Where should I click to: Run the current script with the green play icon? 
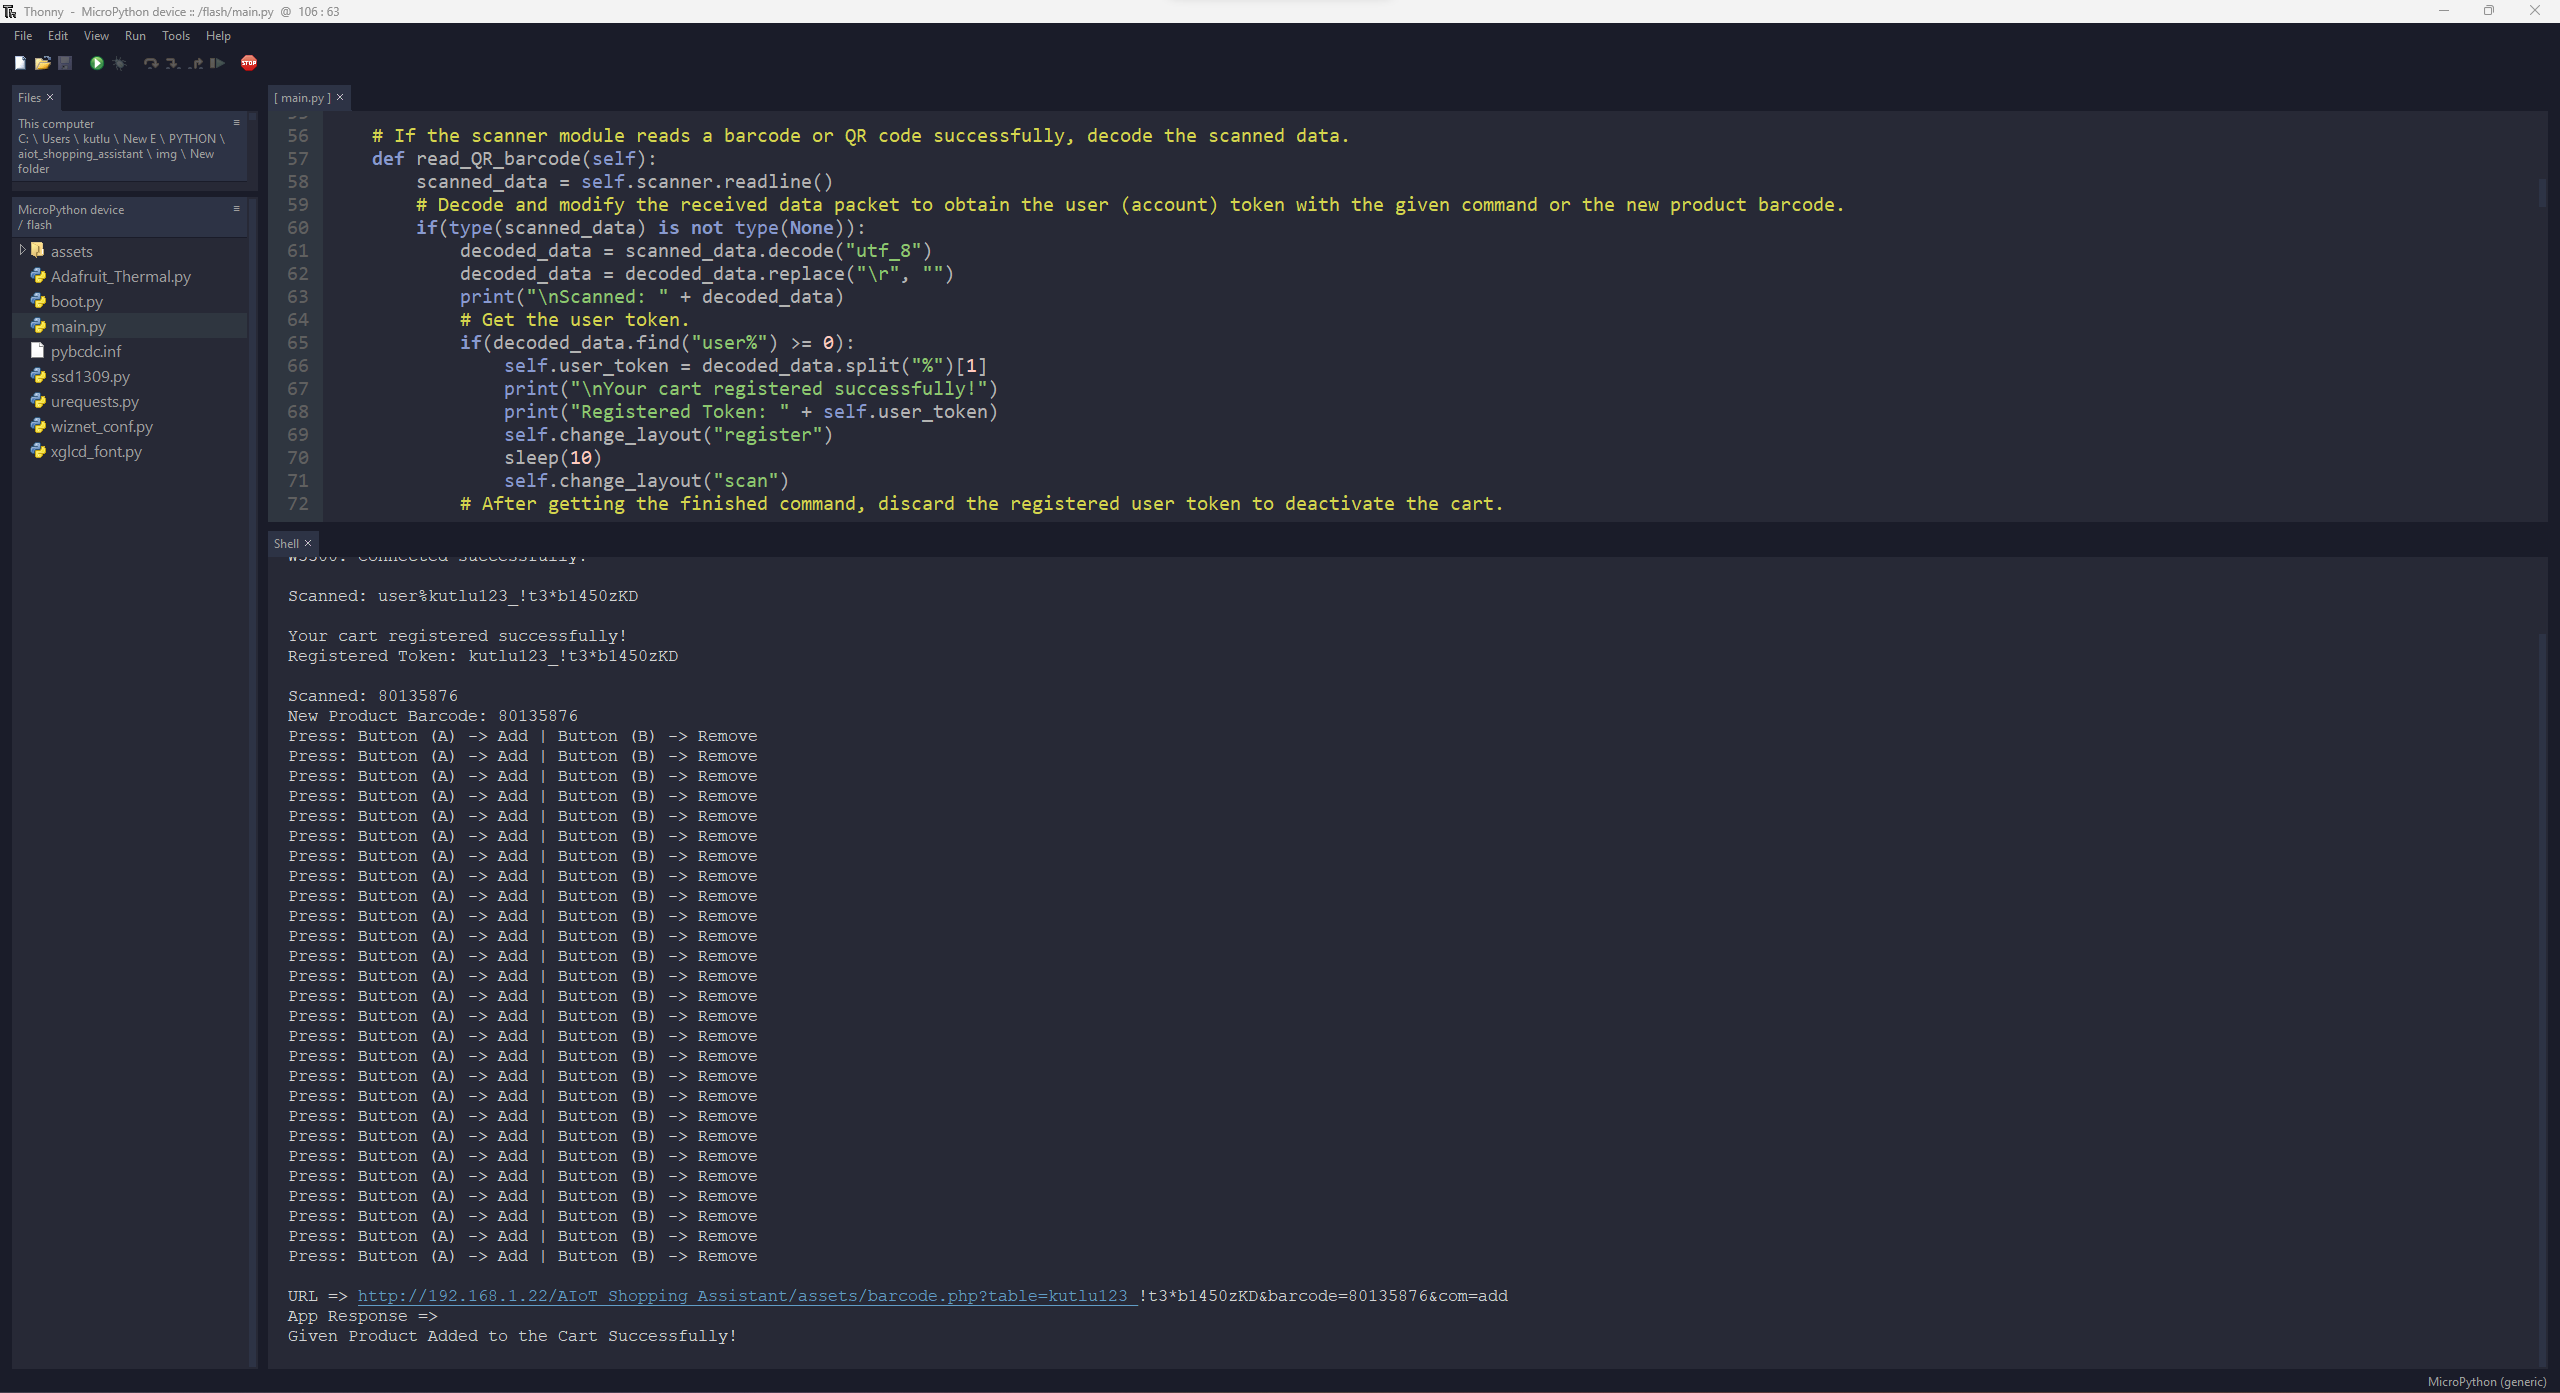[96, 63]
